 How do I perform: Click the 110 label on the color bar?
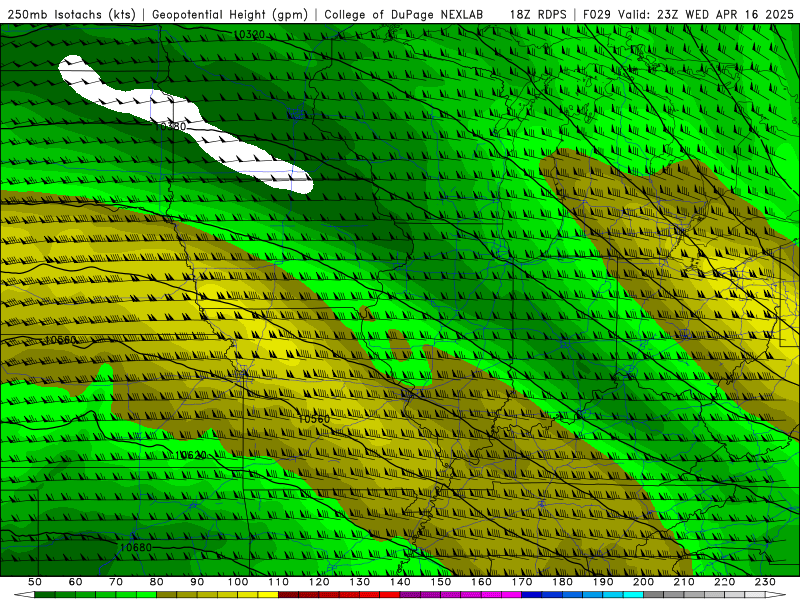(x=278, y=582)
